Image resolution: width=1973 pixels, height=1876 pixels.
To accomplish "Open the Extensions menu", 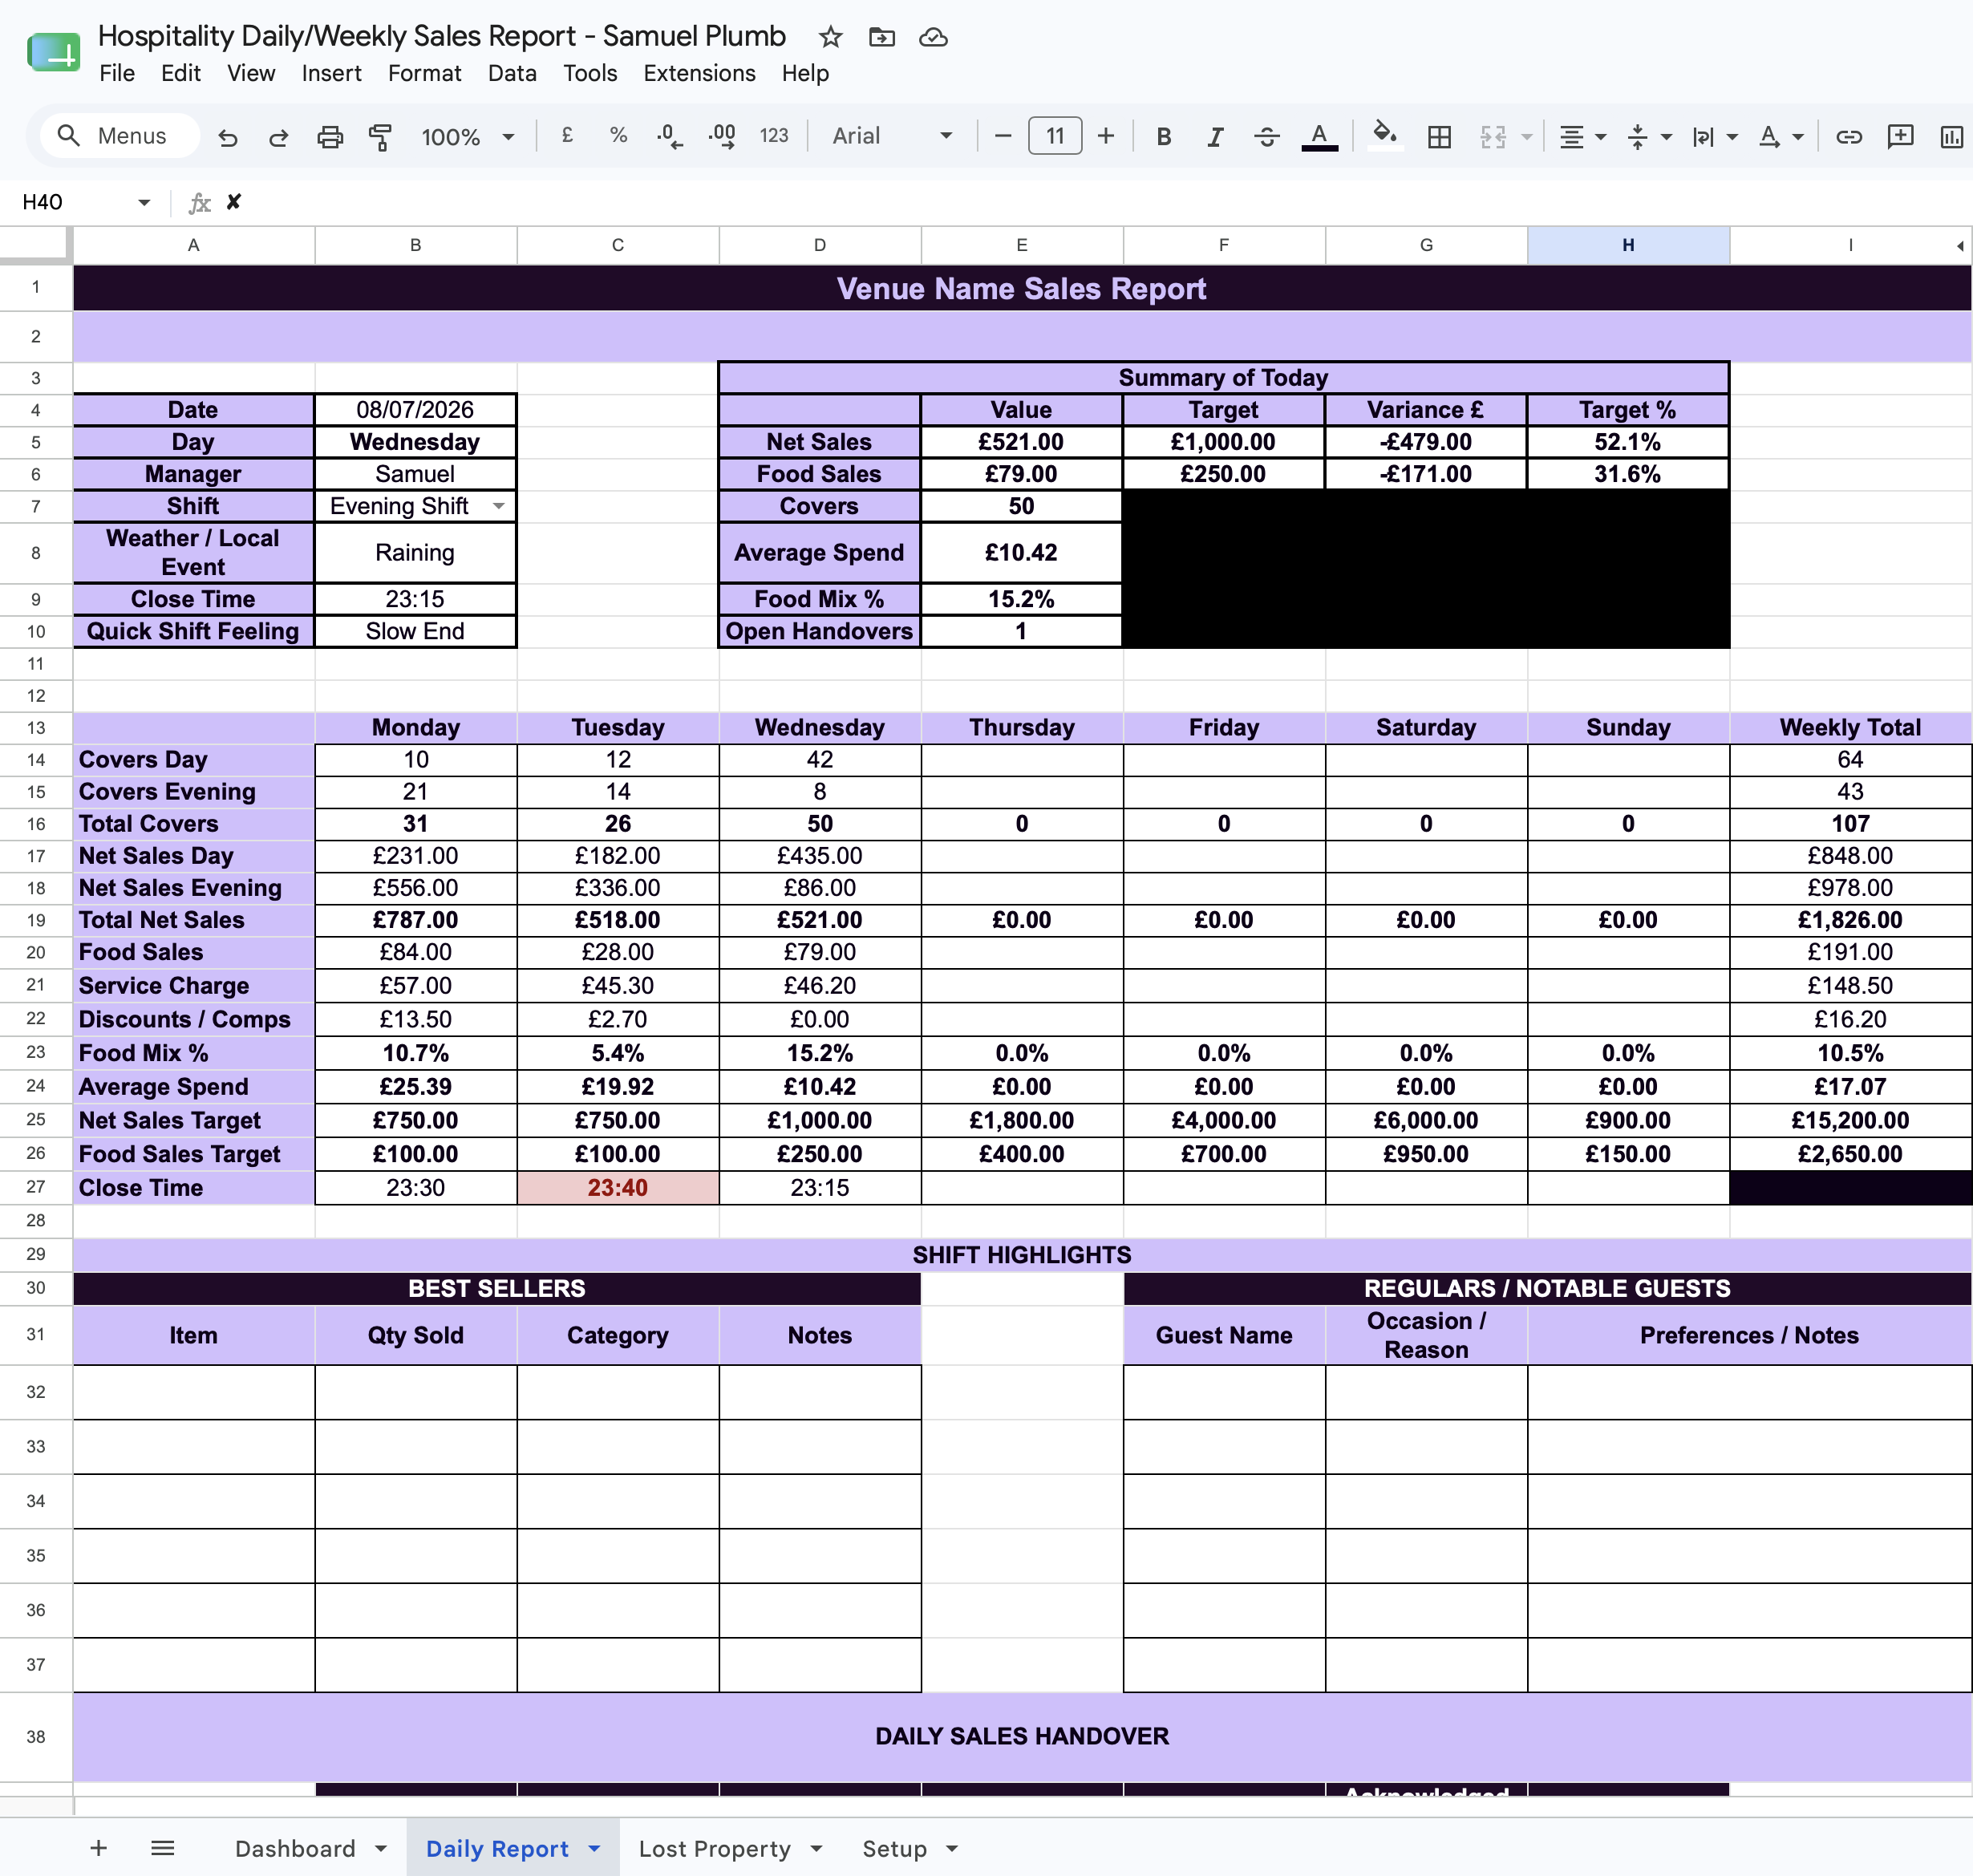I will tap(699, 73).
